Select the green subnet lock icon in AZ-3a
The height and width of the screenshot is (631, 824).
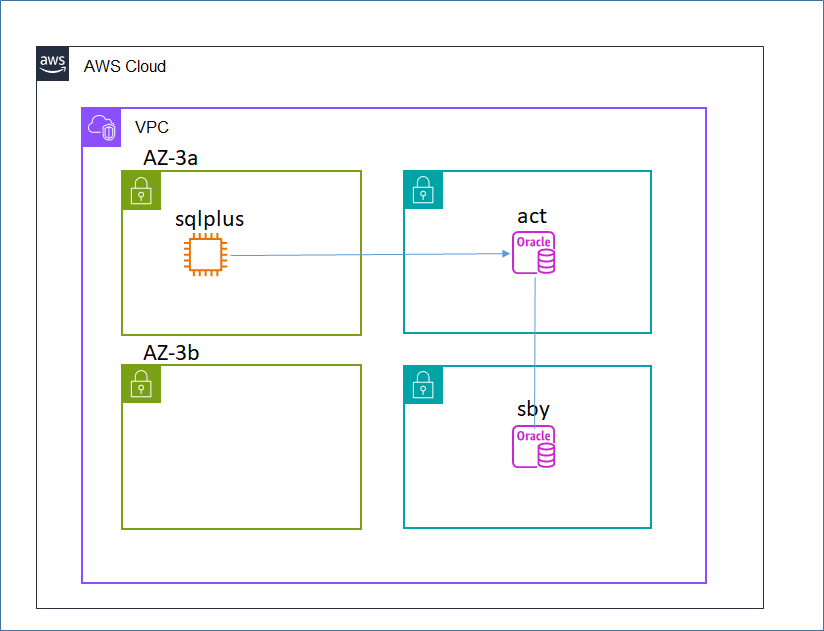[139, 191]
